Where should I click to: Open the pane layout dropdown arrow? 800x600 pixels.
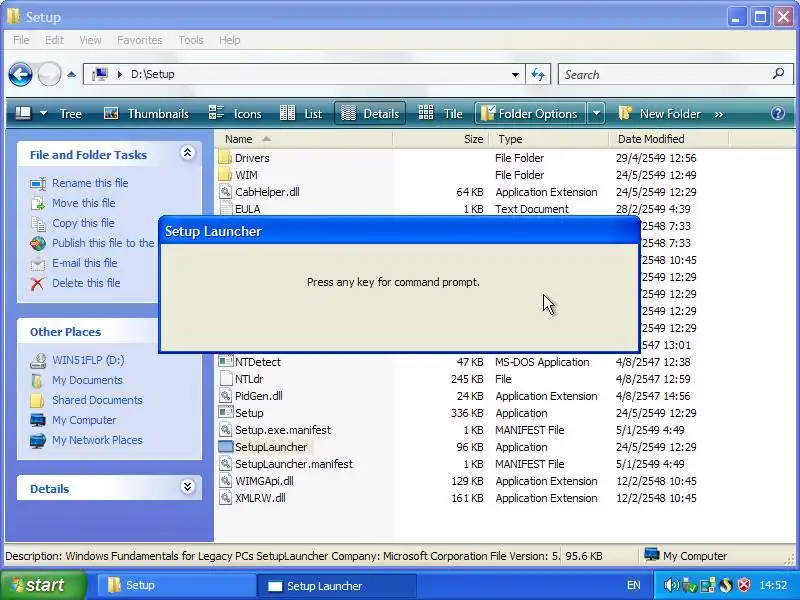pyautogui.click(x=43, y=113)
